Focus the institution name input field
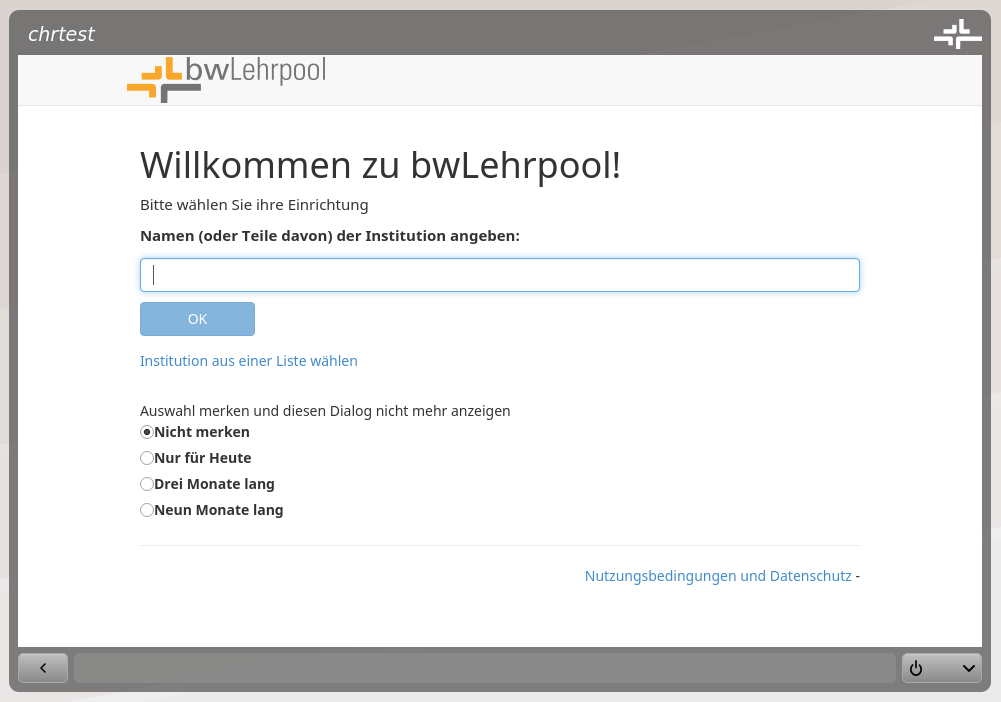The image size is (1001, 702). pyautogui.click(x=500, y=274)
